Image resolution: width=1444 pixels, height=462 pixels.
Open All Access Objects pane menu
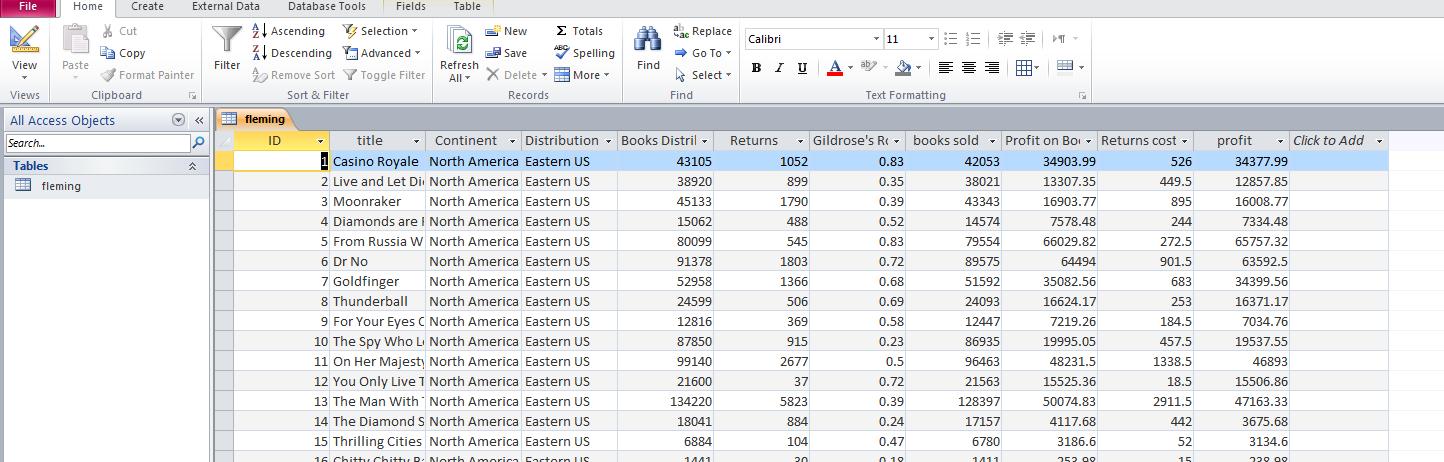point(179,120)
